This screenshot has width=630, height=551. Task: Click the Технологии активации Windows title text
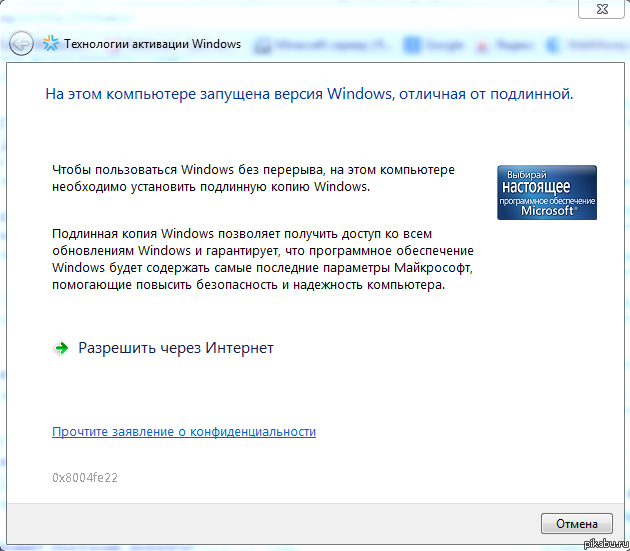[153, 44]
